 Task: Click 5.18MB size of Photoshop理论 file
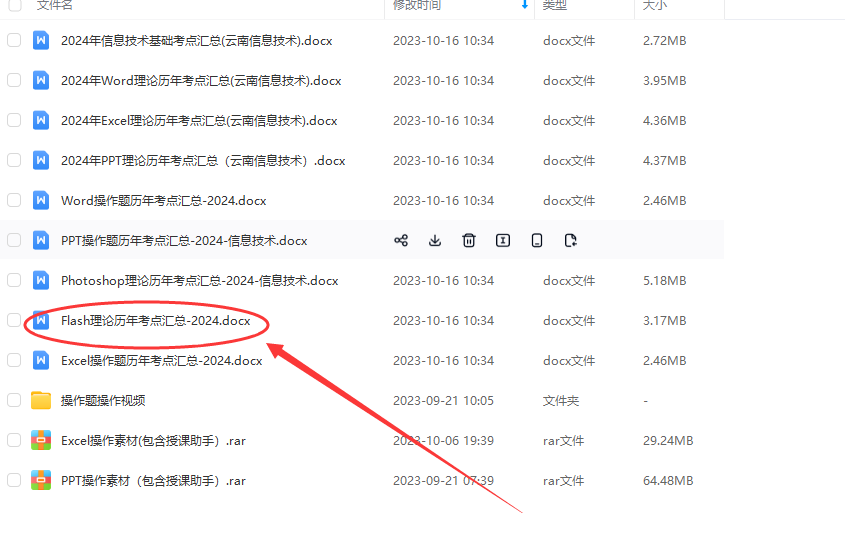click(664, 280)
